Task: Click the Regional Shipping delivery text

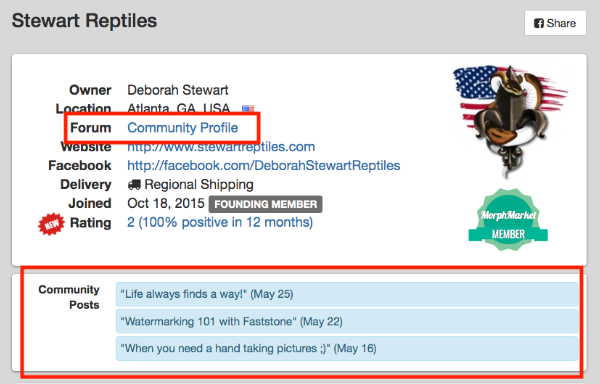Action: (x=199, y=185)
